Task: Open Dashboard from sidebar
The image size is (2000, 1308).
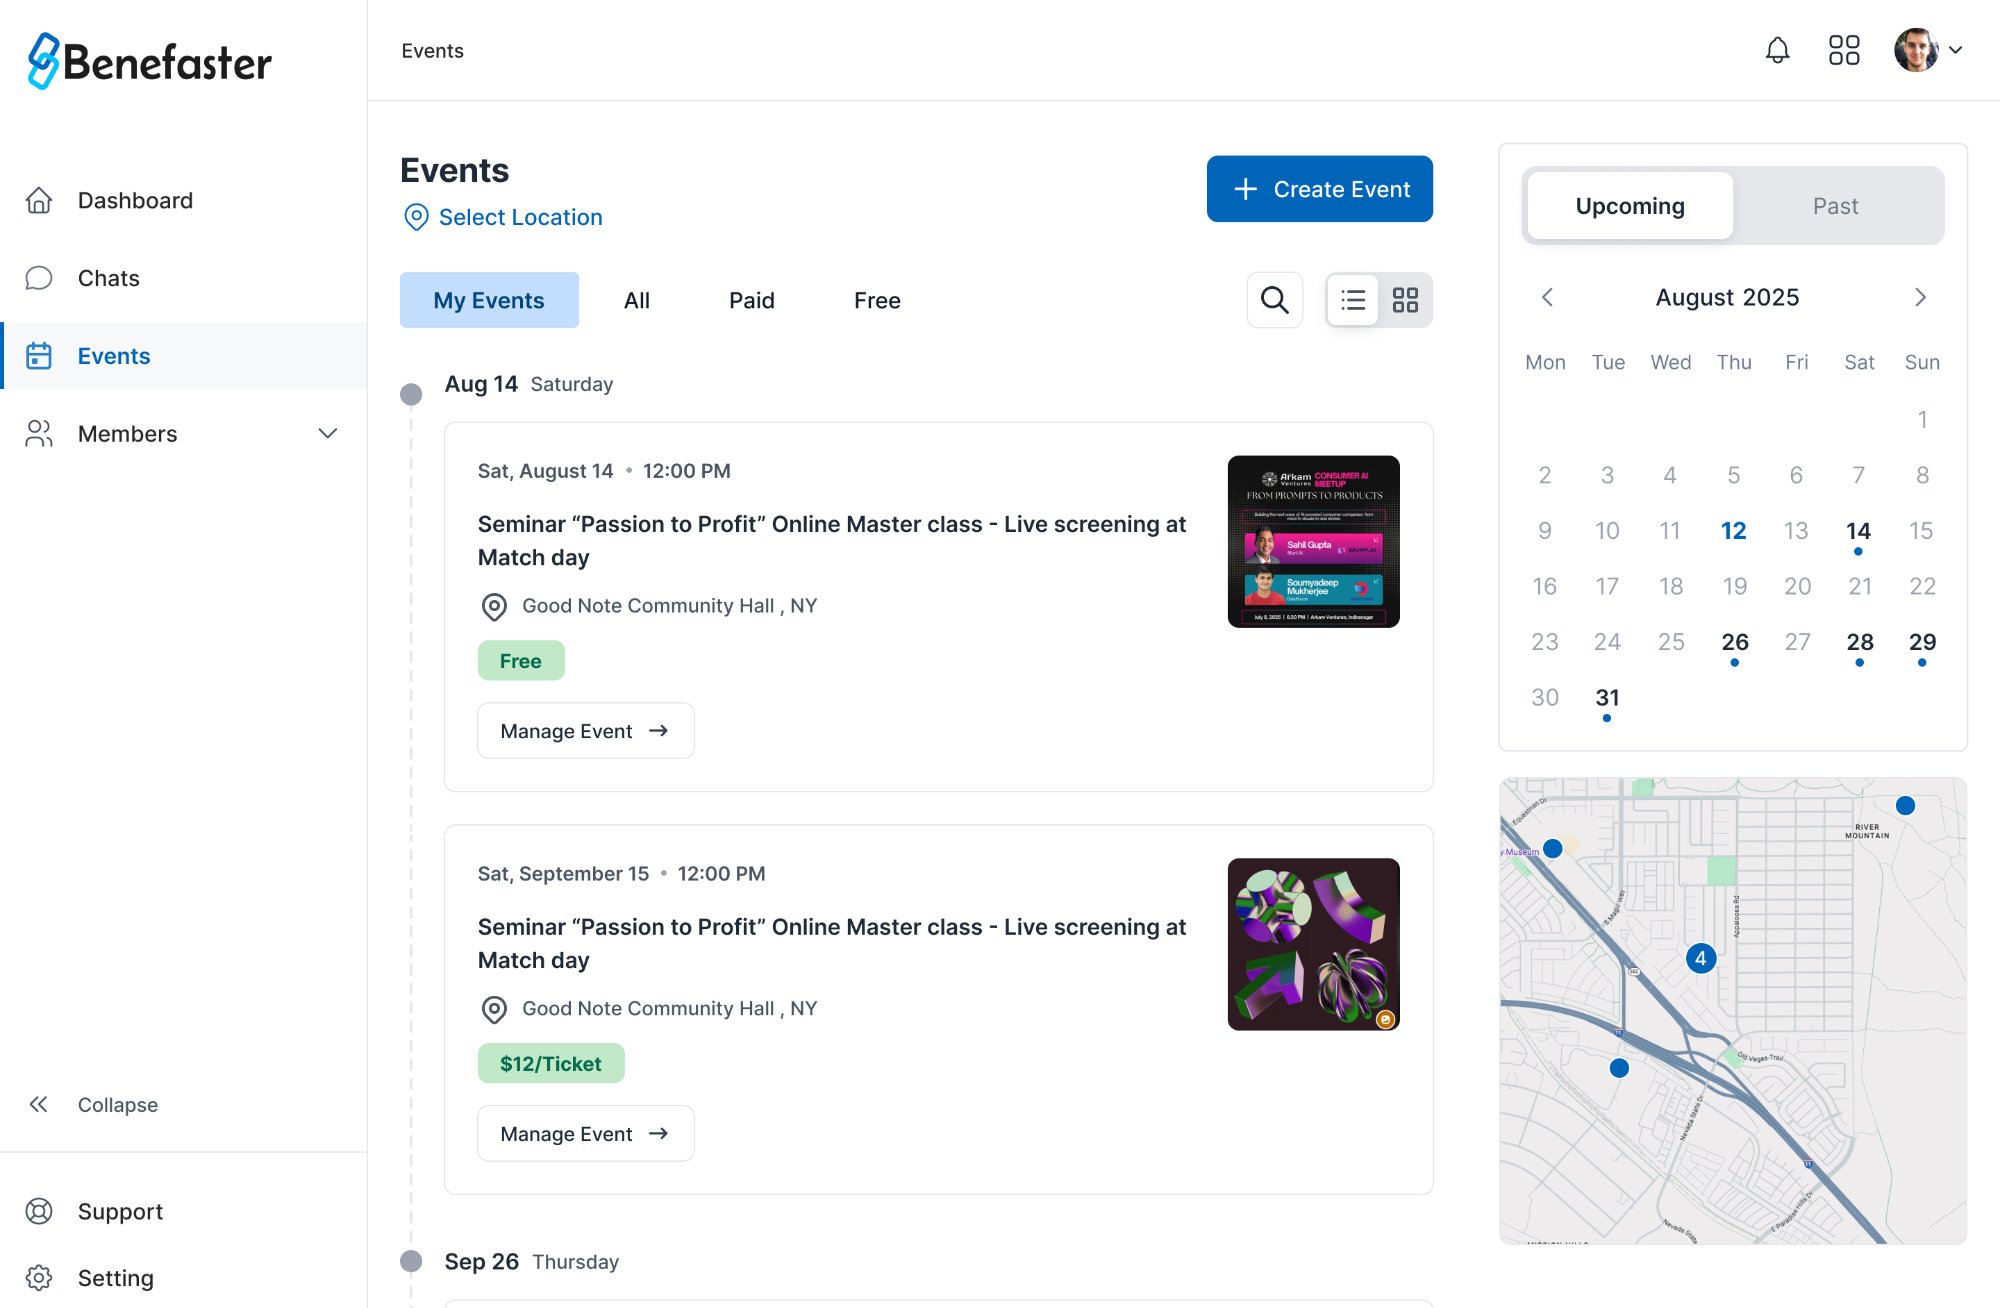Action: [x=183, y=200]
